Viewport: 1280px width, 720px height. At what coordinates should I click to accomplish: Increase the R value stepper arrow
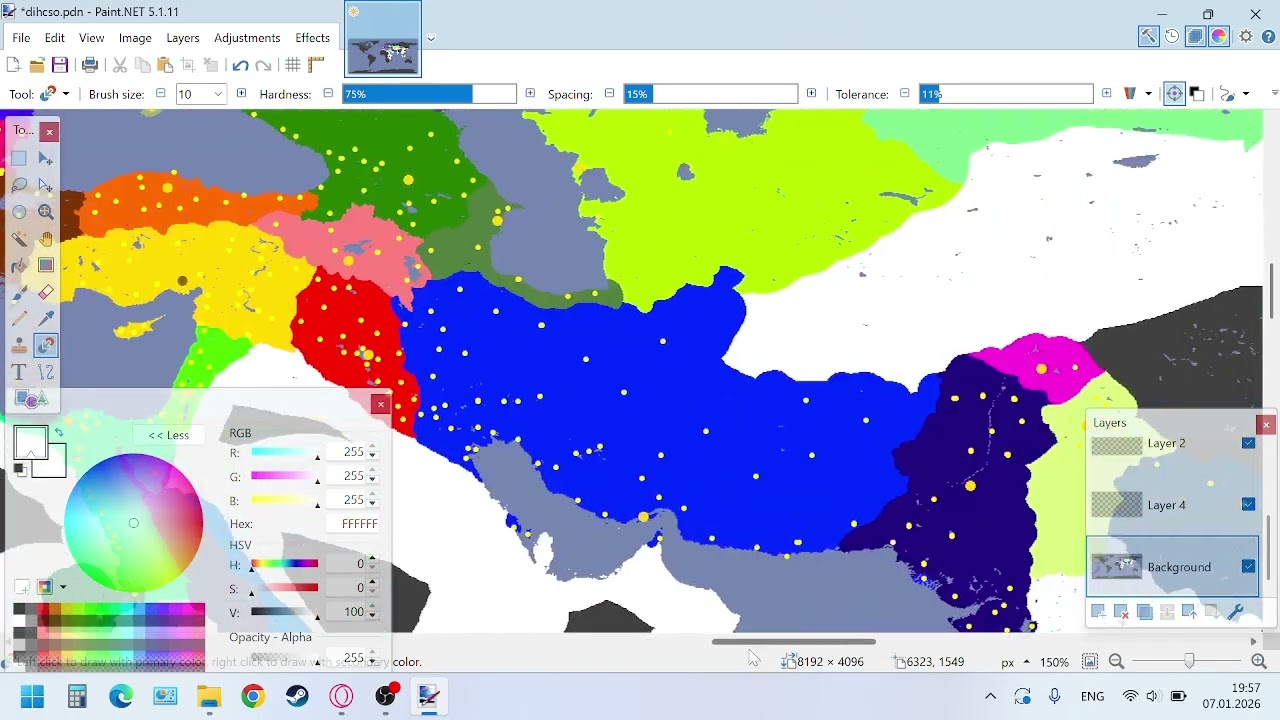(372, 448)
